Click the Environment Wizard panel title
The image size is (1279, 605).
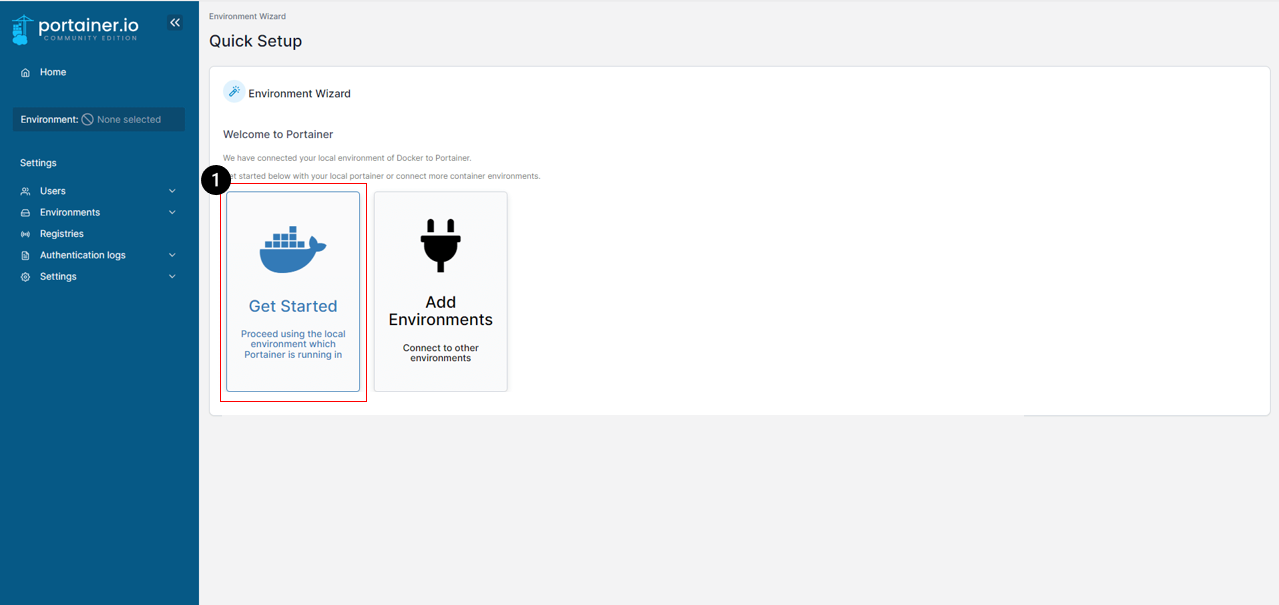click(x=299, y=93)
